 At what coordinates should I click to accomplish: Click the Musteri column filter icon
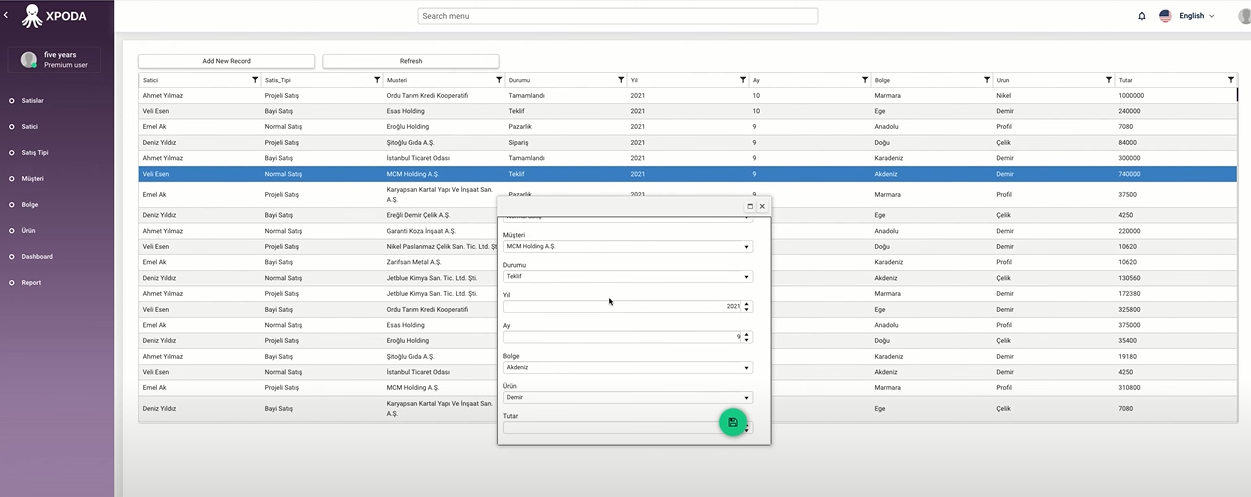[x=499, y=80]
